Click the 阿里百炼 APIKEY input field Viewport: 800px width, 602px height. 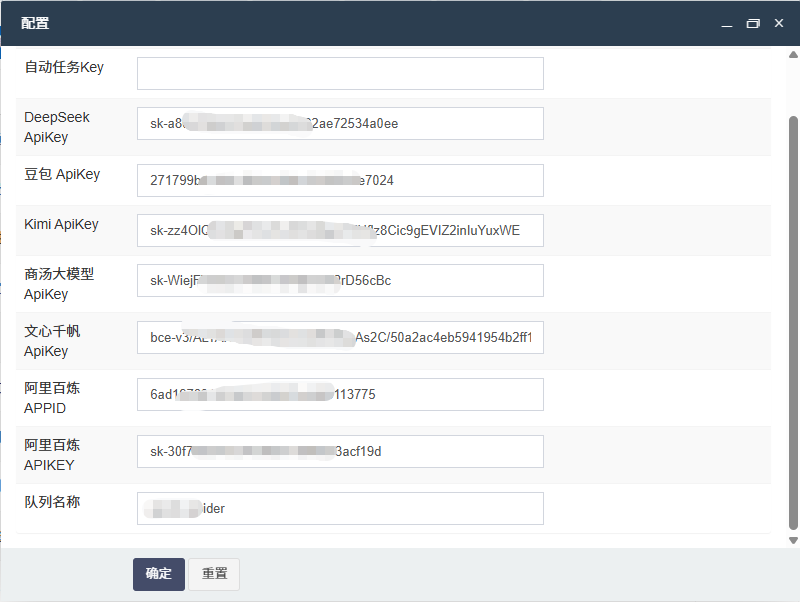[x=340, y=452]
